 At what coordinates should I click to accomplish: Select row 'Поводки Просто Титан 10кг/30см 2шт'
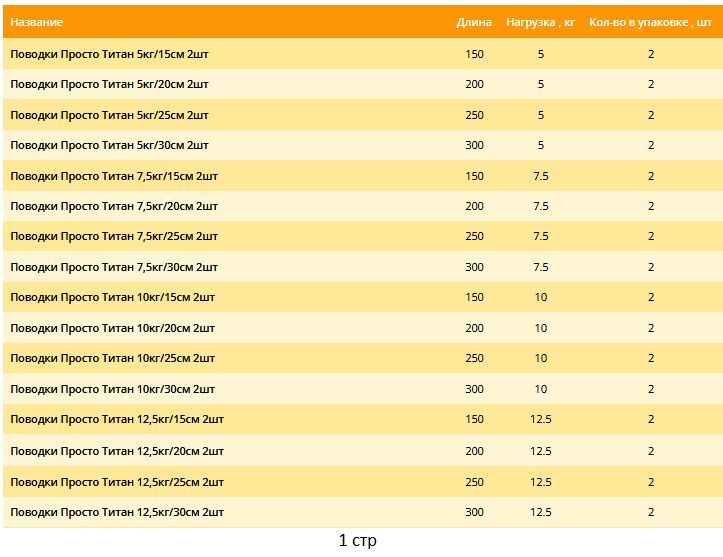(363, 389)
